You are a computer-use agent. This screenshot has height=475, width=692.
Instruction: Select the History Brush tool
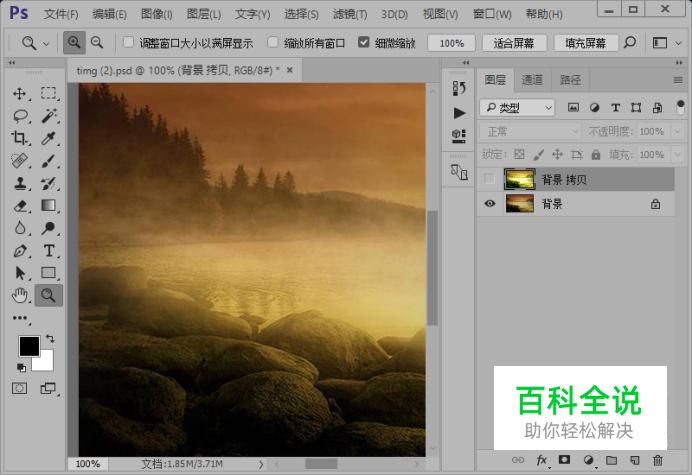tap(49, 183)
